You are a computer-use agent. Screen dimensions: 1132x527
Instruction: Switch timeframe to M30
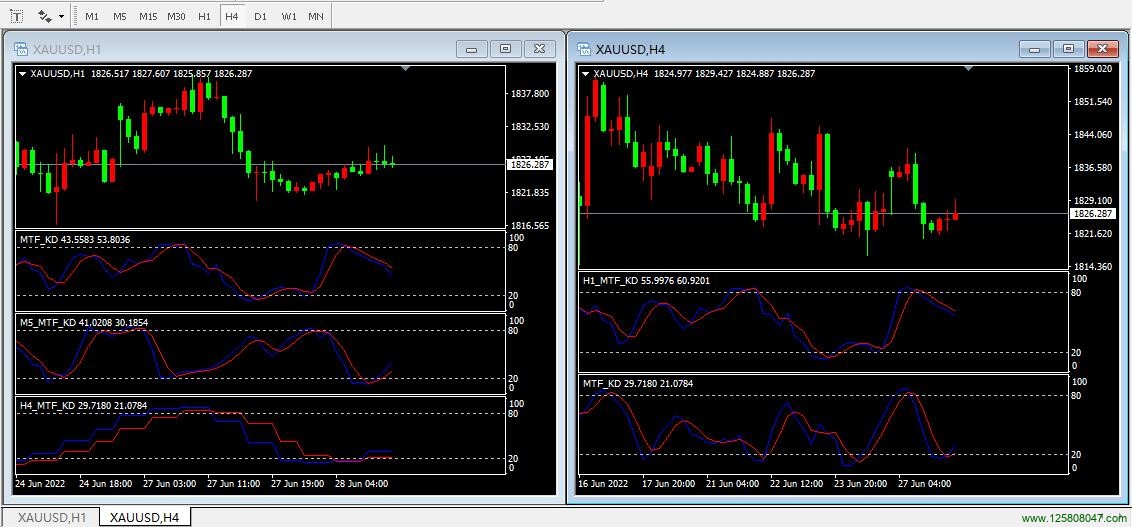[x=176, y=16]
